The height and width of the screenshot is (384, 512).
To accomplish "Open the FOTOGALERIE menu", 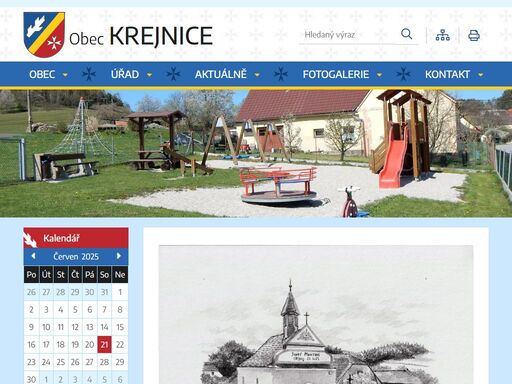I will [x=336, y=74].
